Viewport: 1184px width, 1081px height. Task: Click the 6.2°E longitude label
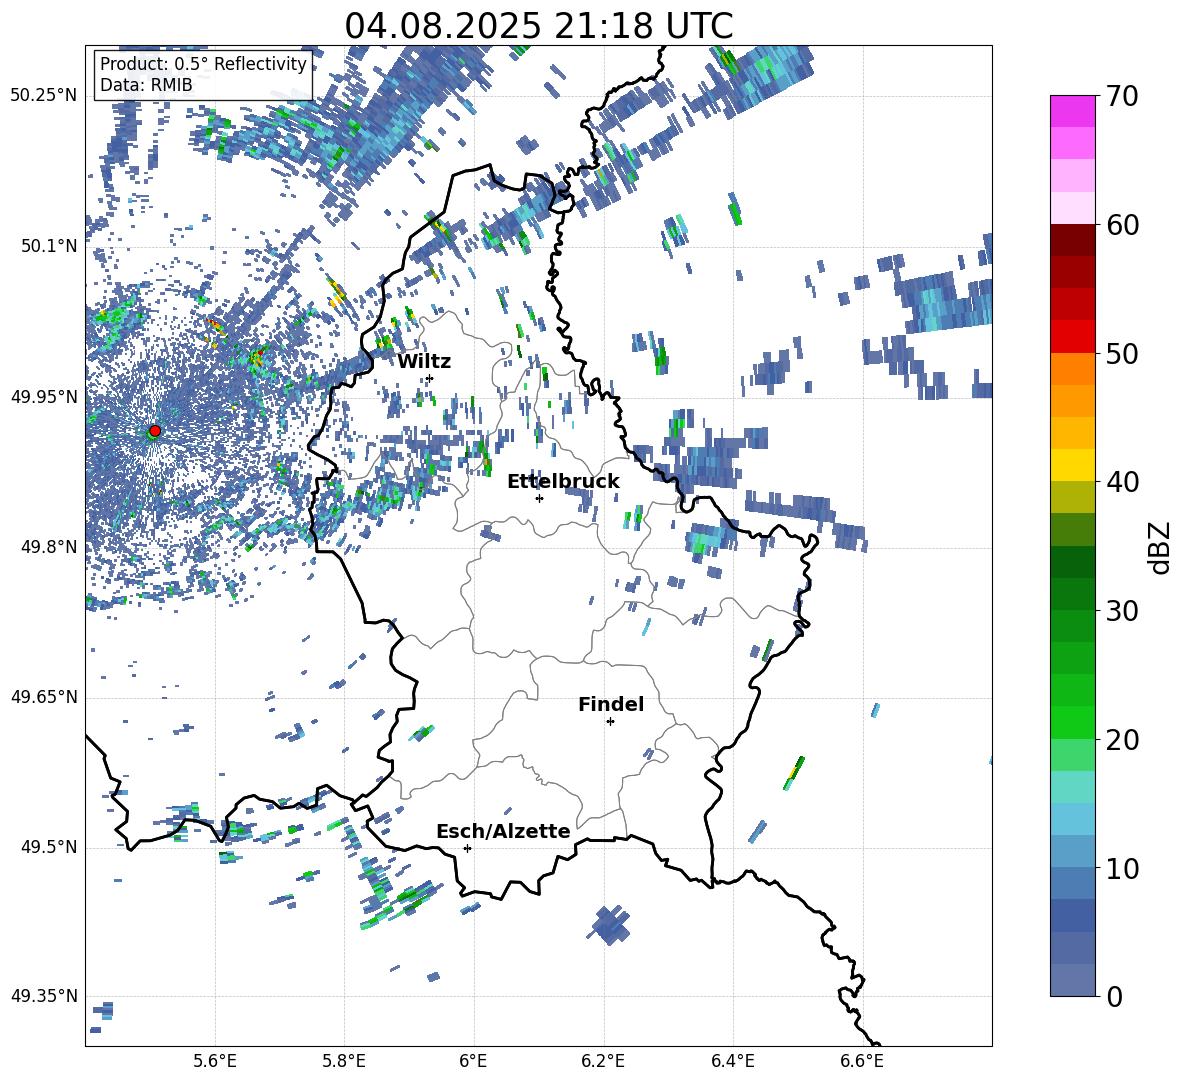point(603,1062)
